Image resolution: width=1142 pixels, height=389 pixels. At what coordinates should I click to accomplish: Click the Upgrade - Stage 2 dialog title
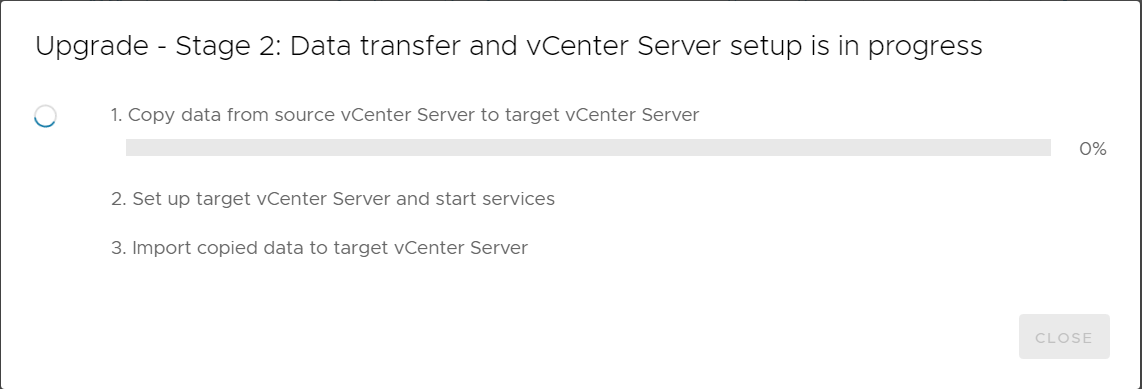(x=508, y=47)
